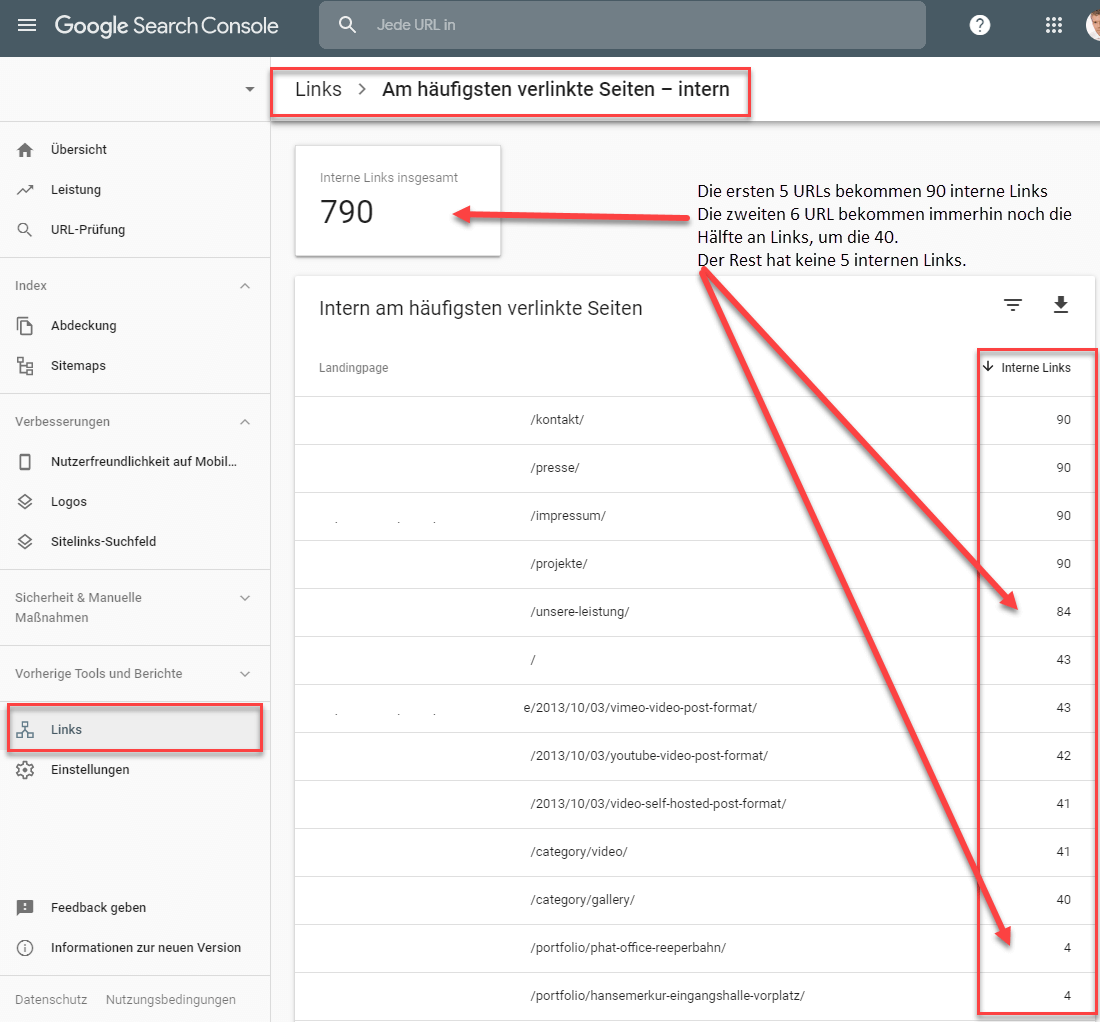Click the URL search input field

click(x=622, y=25)
